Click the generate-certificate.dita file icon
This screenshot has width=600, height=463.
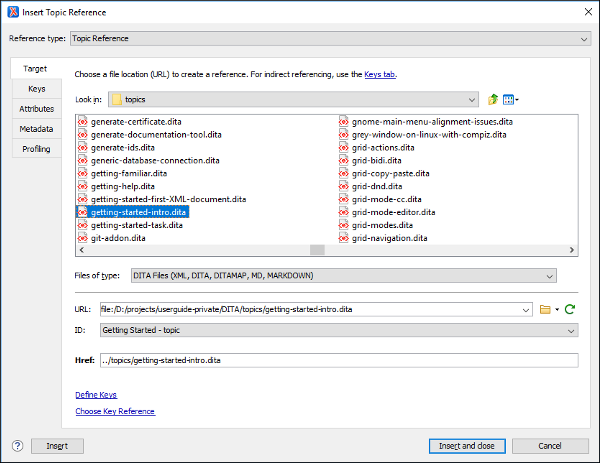pyautogui.click(x=83, y=121)
